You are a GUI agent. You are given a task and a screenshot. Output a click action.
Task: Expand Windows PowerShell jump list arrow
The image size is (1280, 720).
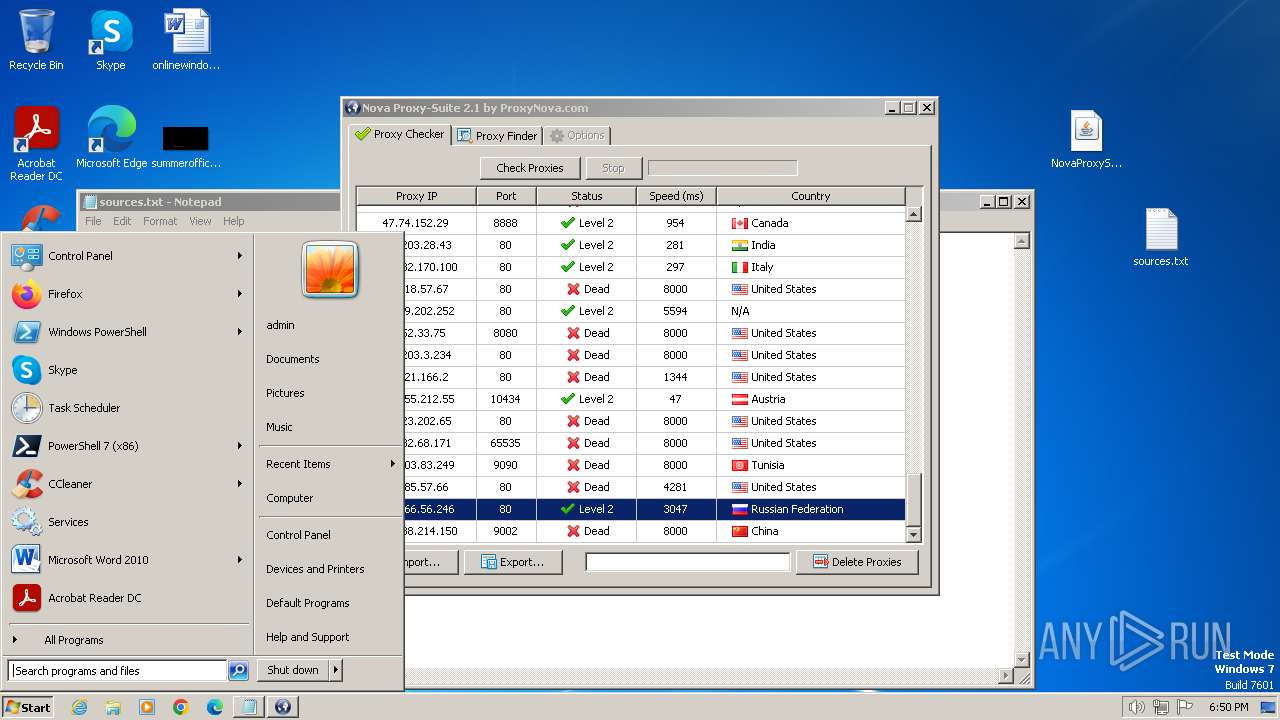coord(240,332)
